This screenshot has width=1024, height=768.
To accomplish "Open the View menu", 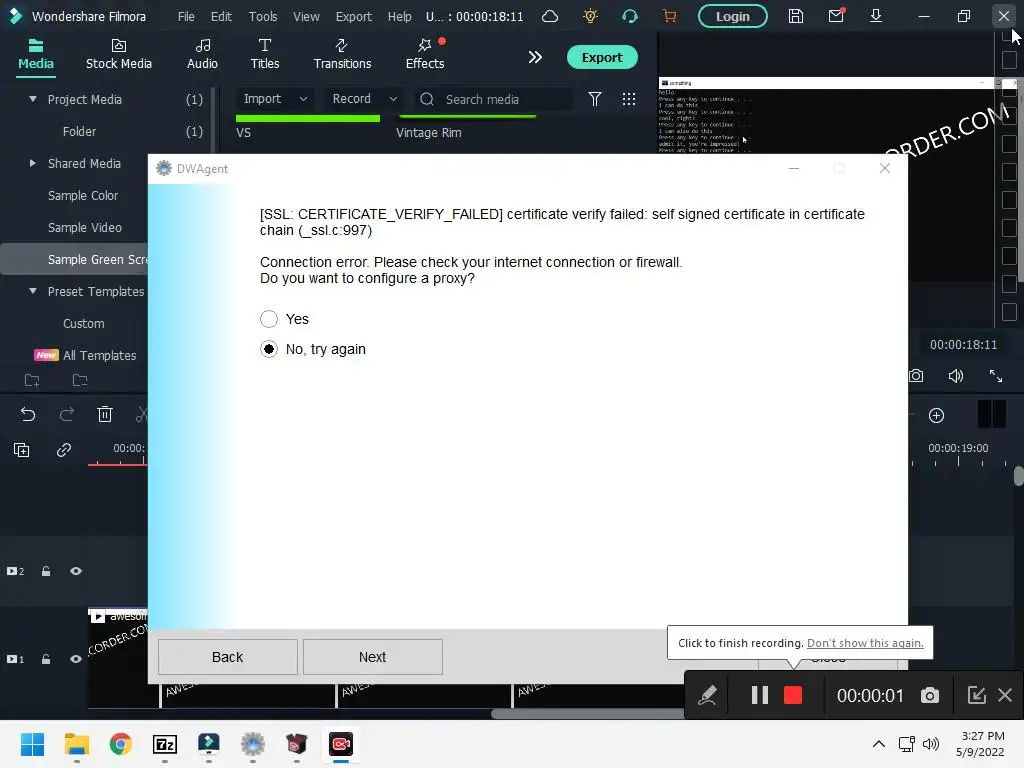I will (306, 16).
